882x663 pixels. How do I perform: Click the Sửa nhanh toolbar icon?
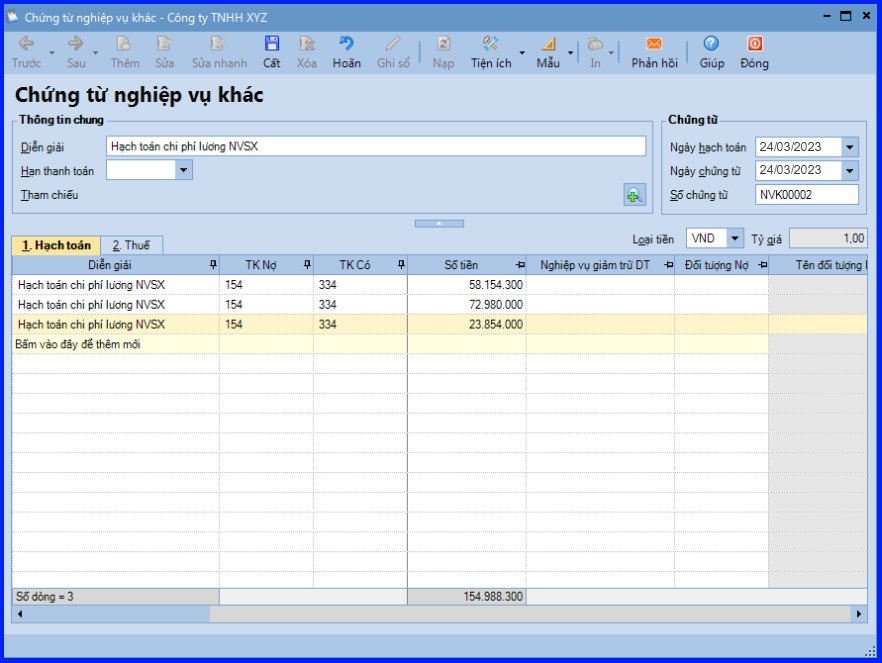click(218, 44)
